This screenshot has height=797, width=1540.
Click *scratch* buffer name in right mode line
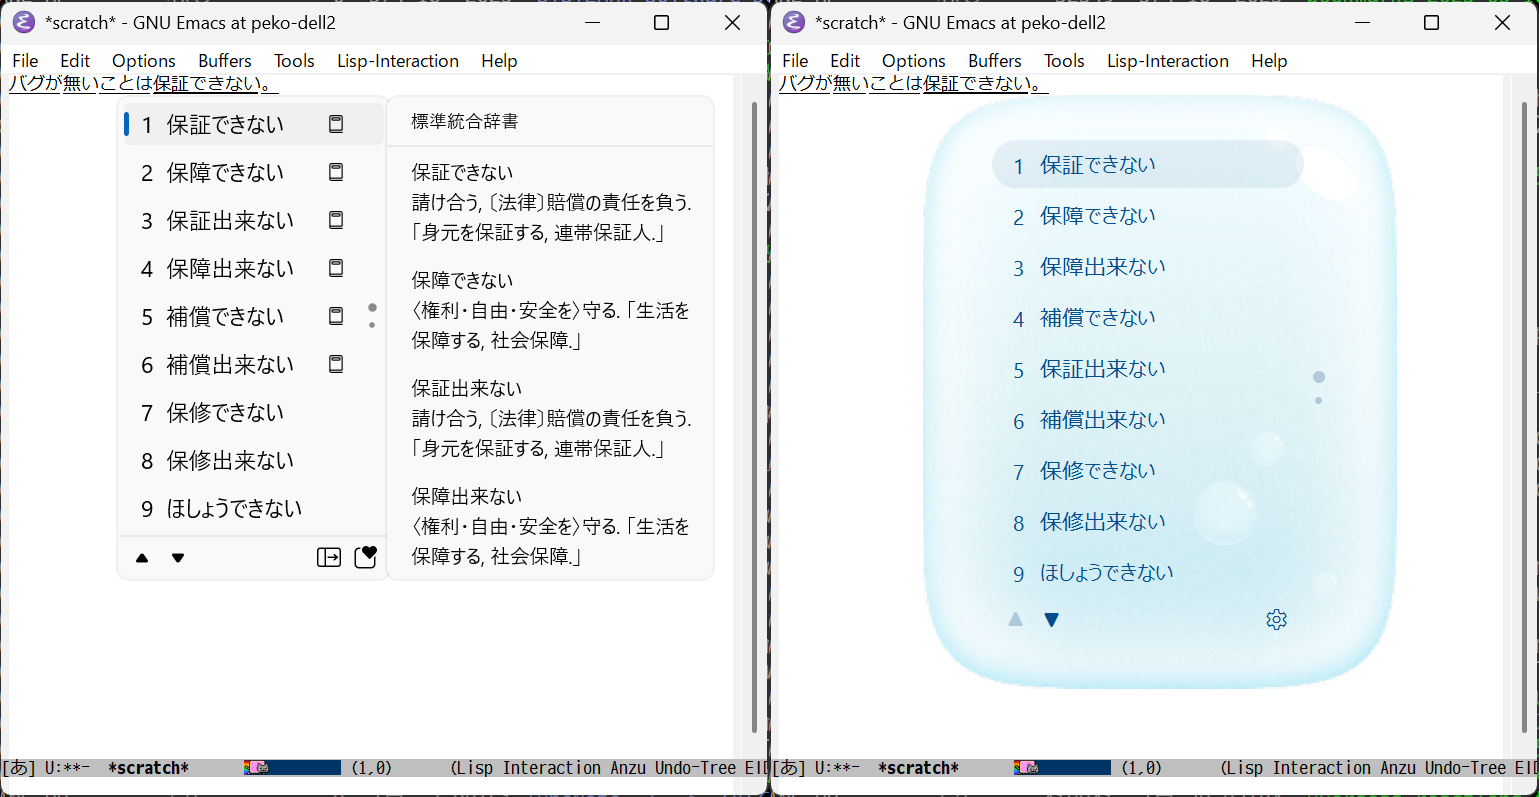[x=918, y=768]
